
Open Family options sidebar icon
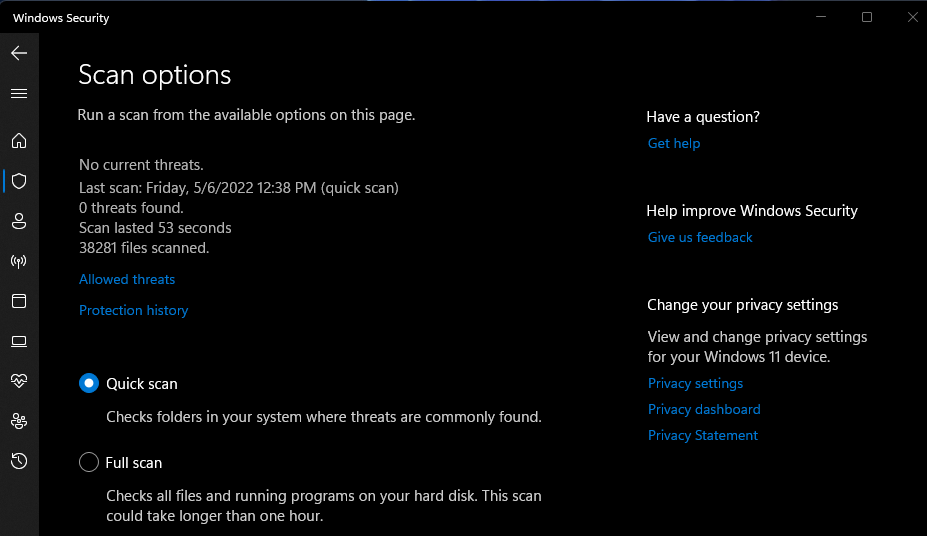point(19,421)
